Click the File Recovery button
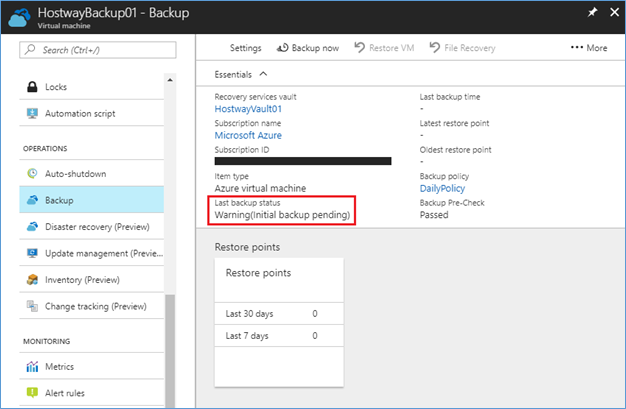This screenshot has height=409, width=626. pos(462,48)
